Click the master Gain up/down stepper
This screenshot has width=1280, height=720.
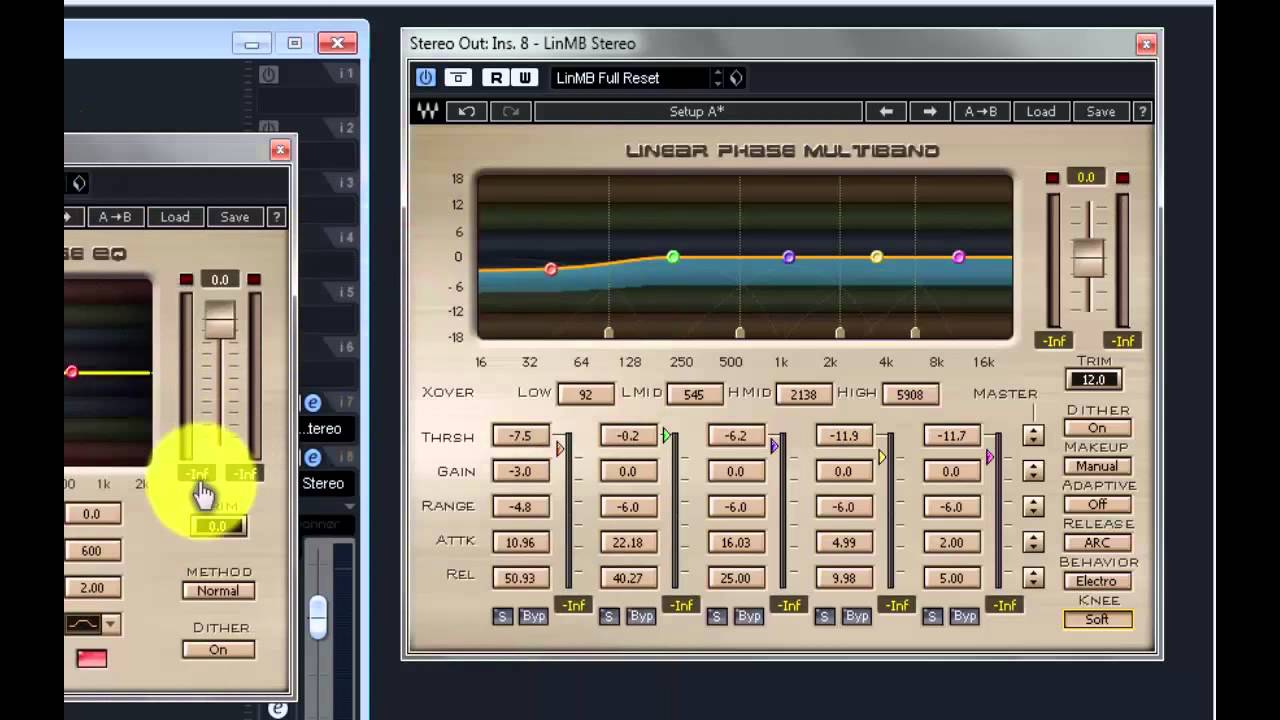click(x=1033, y=471)
